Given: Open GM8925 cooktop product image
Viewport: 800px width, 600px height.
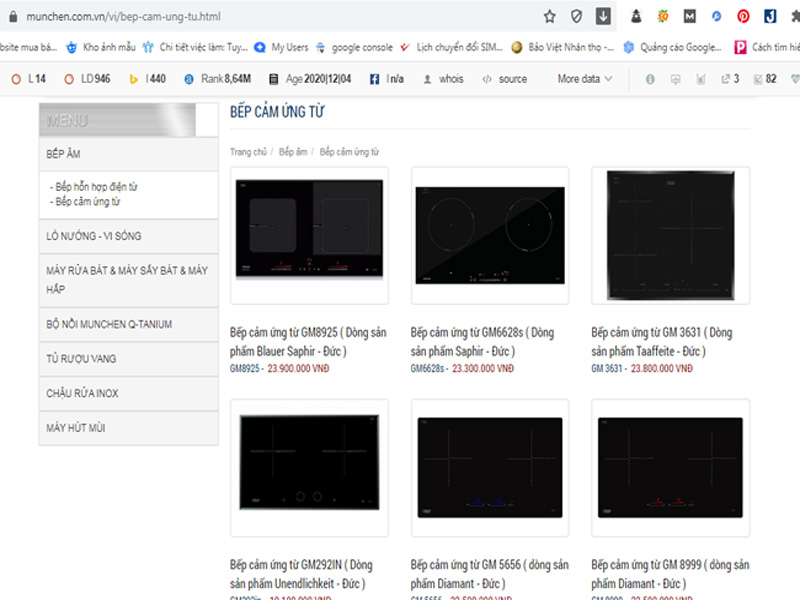Looking at the screenshot, I should (x=309, y=236).
